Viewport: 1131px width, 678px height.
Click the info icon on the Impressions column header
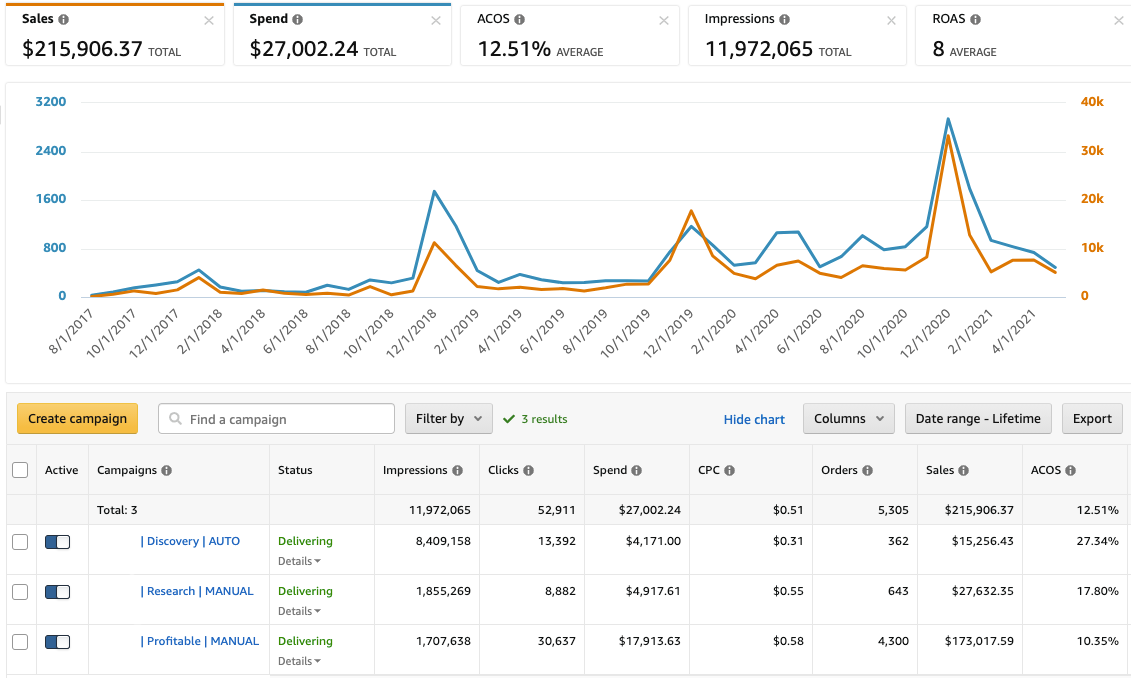point(459,470)
